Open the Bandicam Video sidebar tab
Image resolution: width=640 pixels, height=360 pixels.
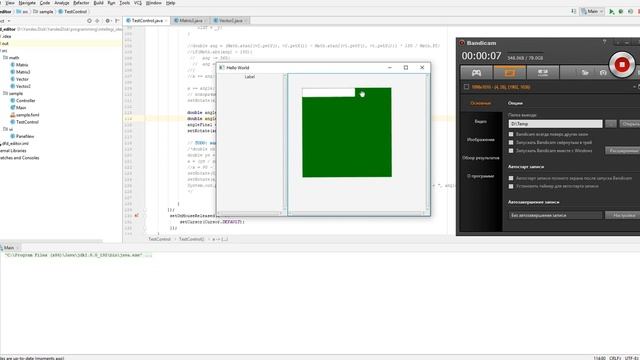point(480,122)
